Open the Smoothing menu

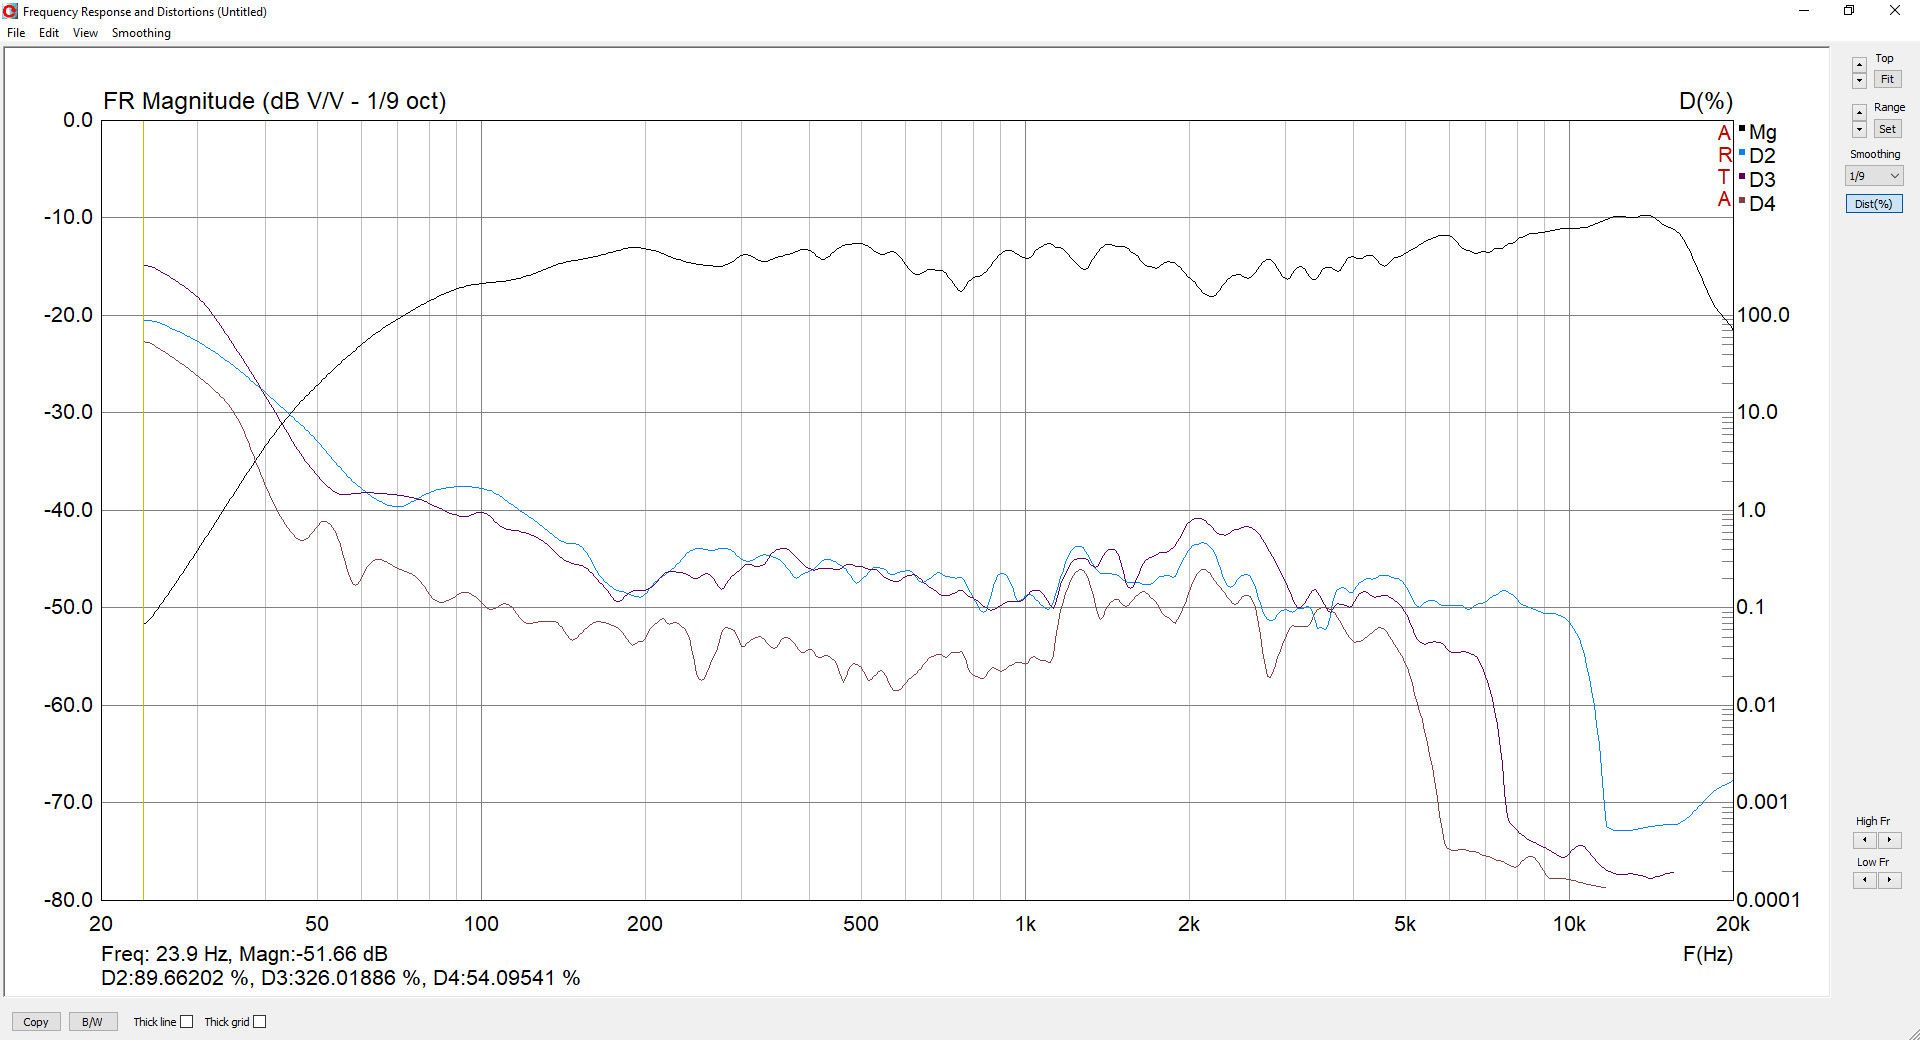click(x=141, y=33)
